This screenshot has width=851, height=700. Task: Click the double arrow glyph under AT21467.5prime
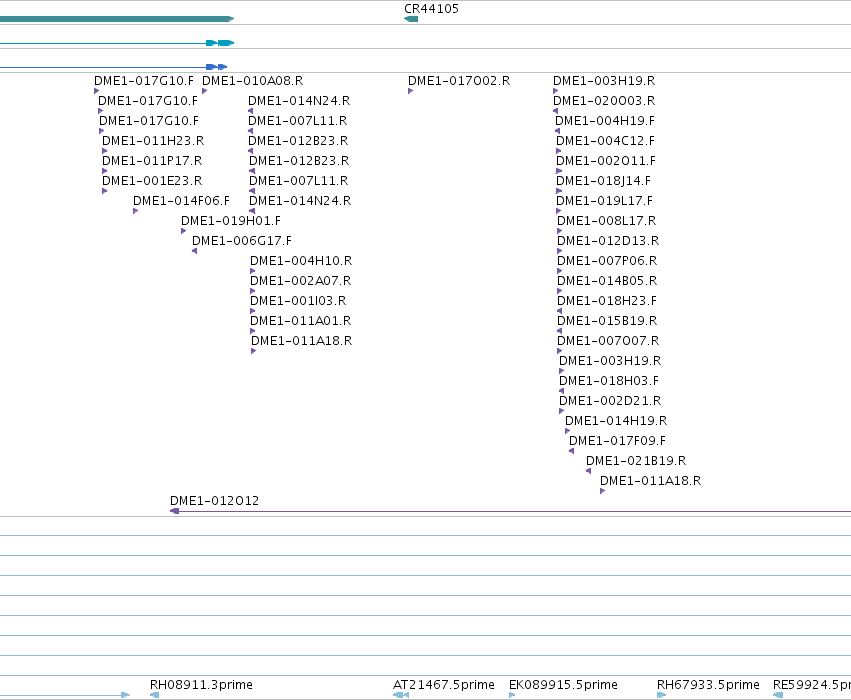click(401, 695)
